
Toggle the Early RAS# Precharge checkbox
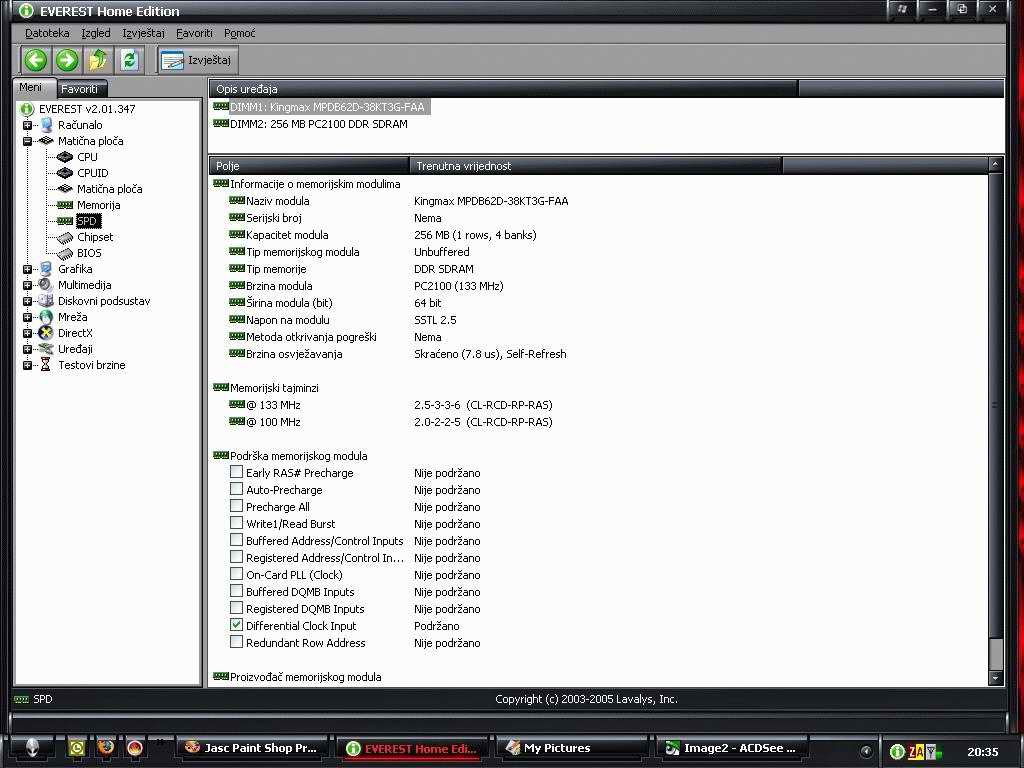237,472
